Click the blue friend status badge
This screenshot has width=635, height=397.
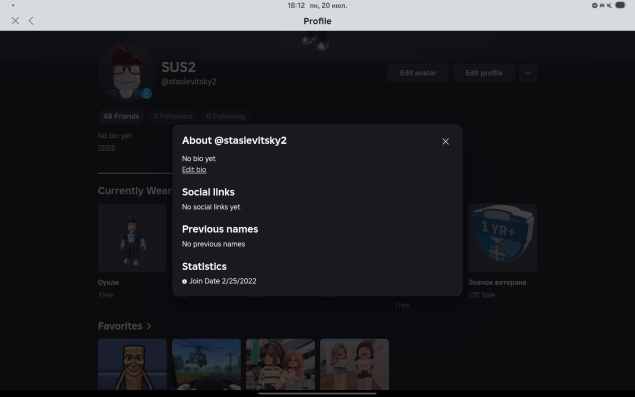click(x=147, y=94)
